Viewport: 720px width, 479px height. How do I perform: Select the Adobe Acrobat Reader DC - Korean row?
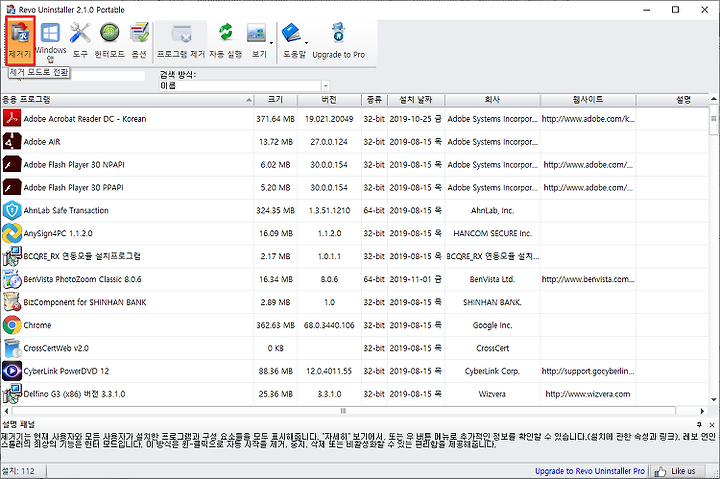click(355, 118)
